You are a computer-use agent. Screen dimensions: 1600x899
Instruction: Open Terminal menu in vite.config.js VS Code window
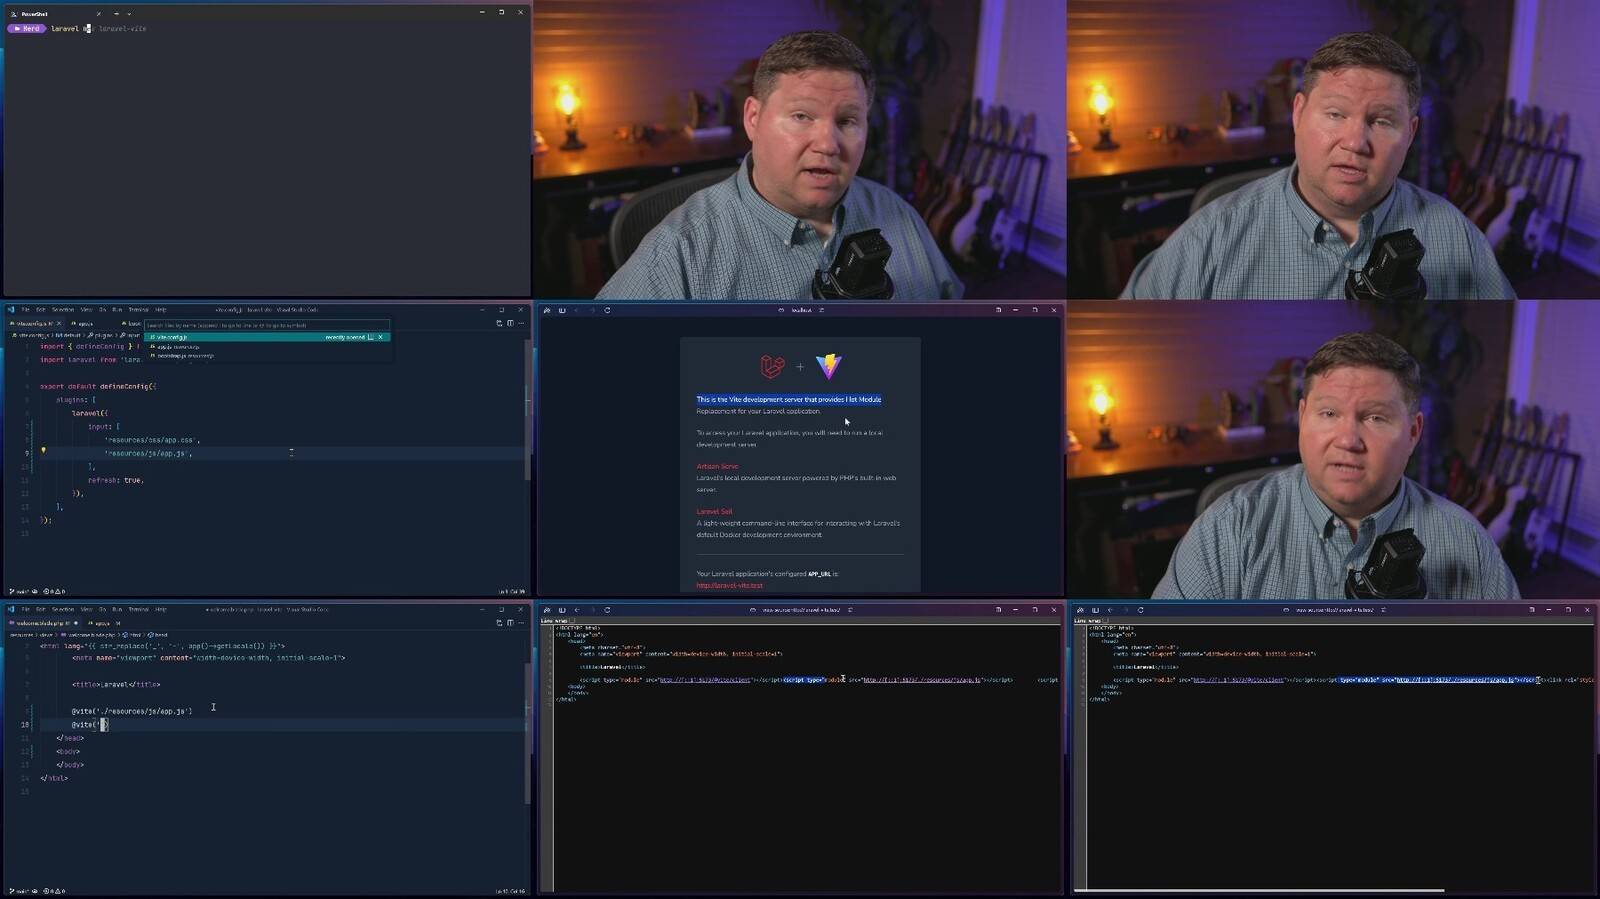[x=138, y=310]
